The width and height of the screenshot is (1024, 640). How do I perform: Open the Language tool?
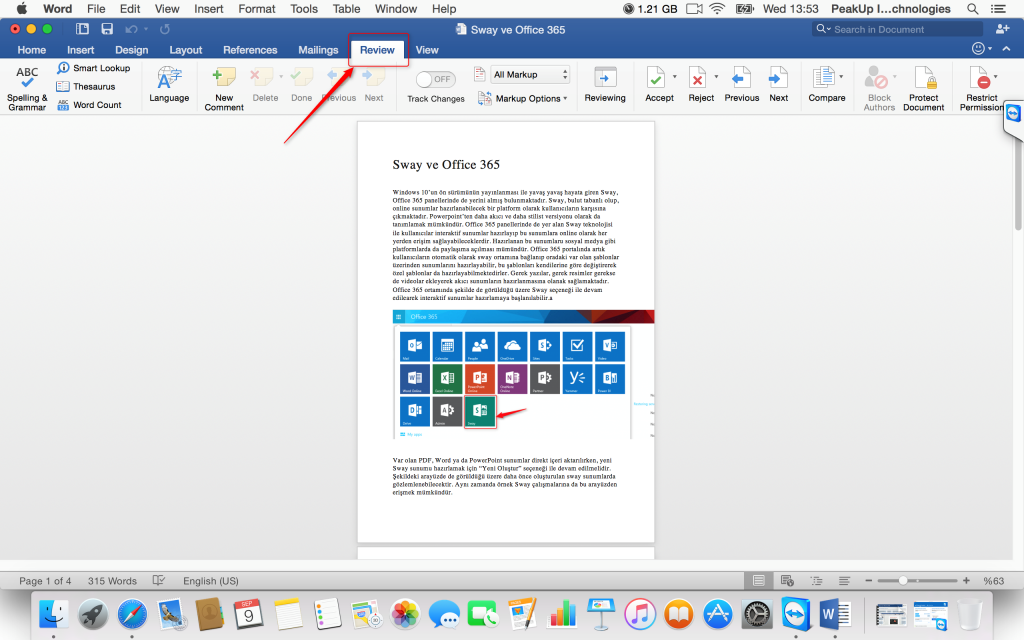[x=169, y=85]
